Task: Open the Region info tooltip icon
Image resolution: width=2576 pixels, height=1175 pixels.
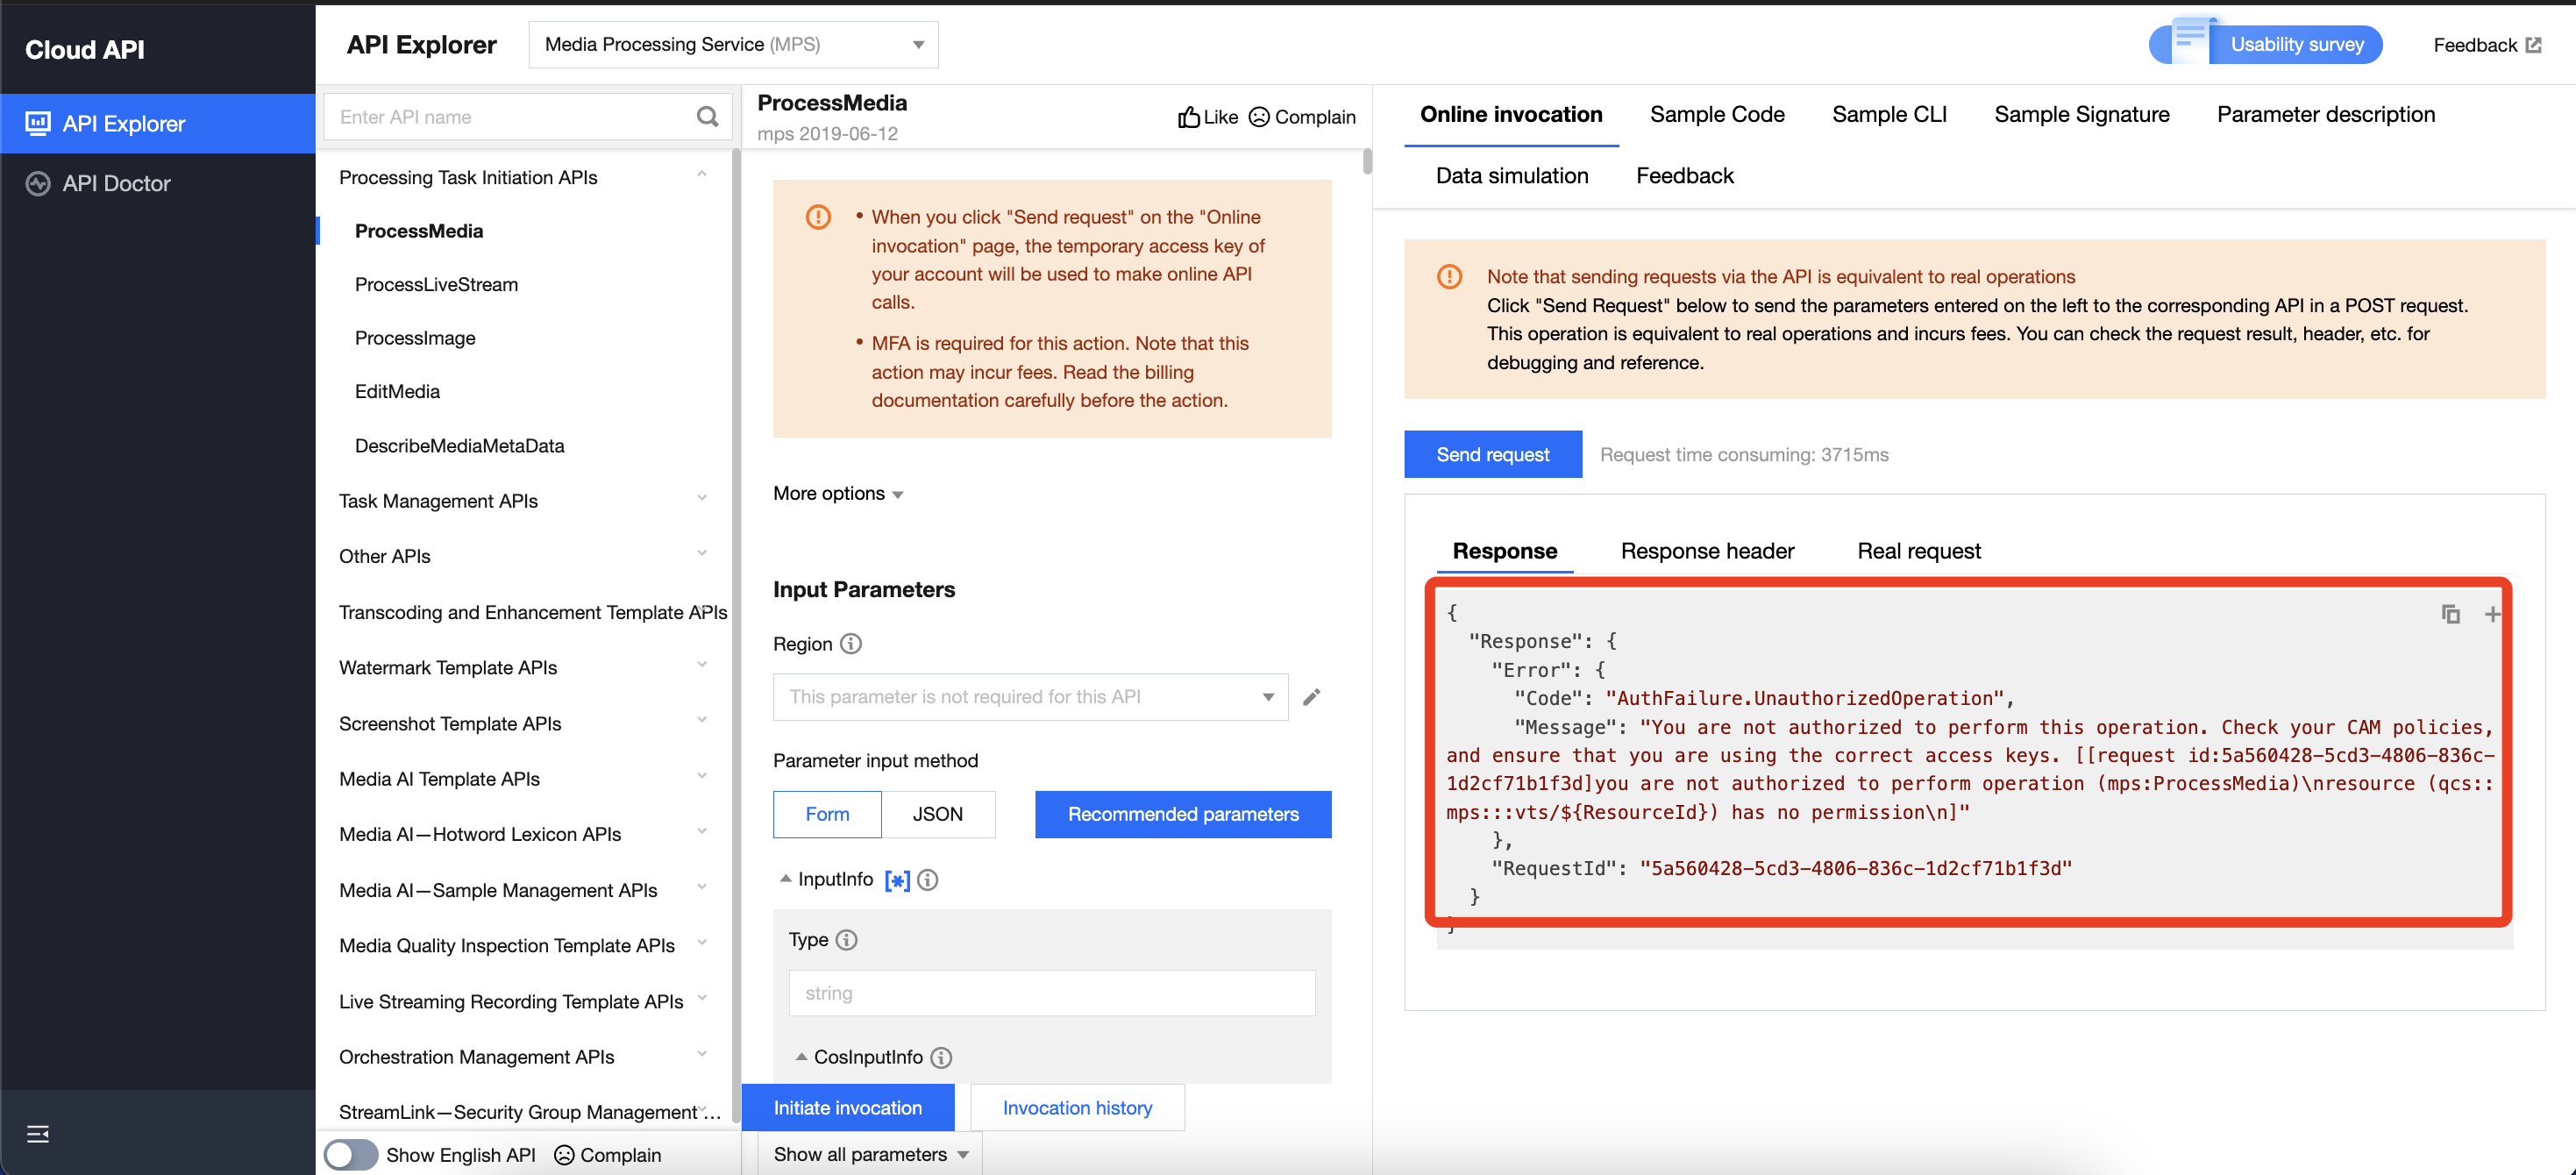Action: 850,644
